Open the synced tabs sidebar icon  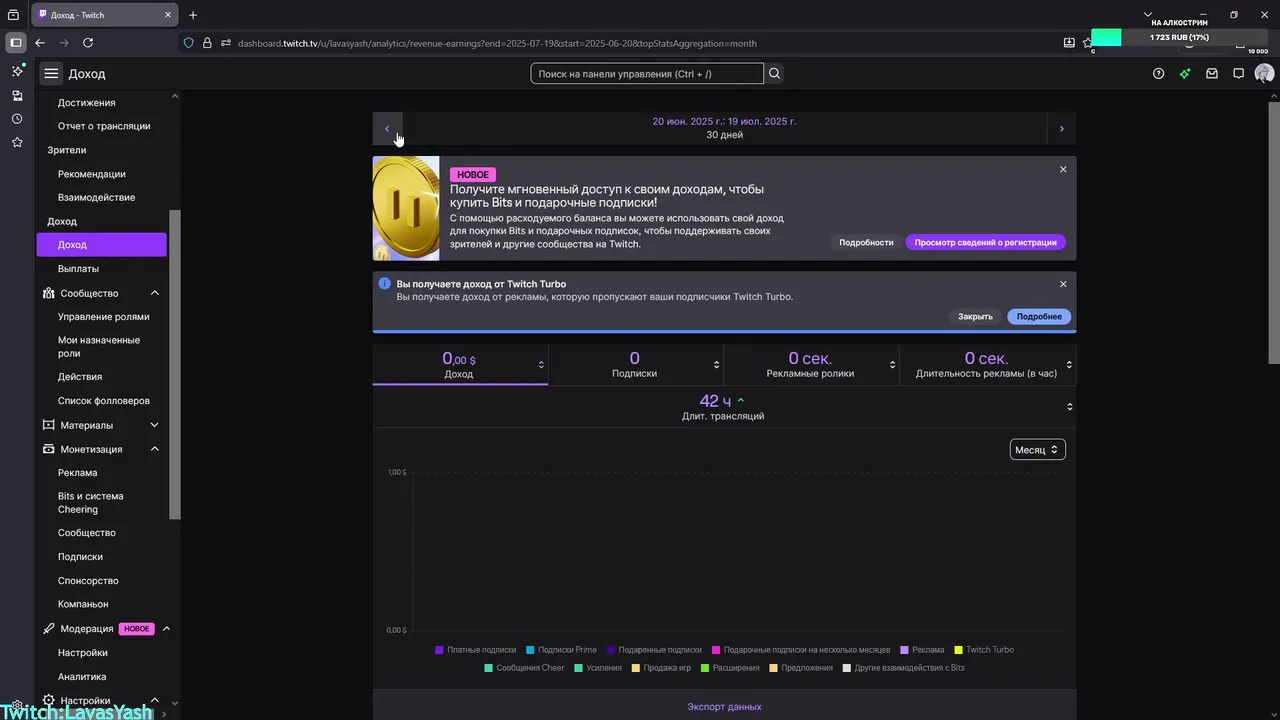(x=17, y=95)
